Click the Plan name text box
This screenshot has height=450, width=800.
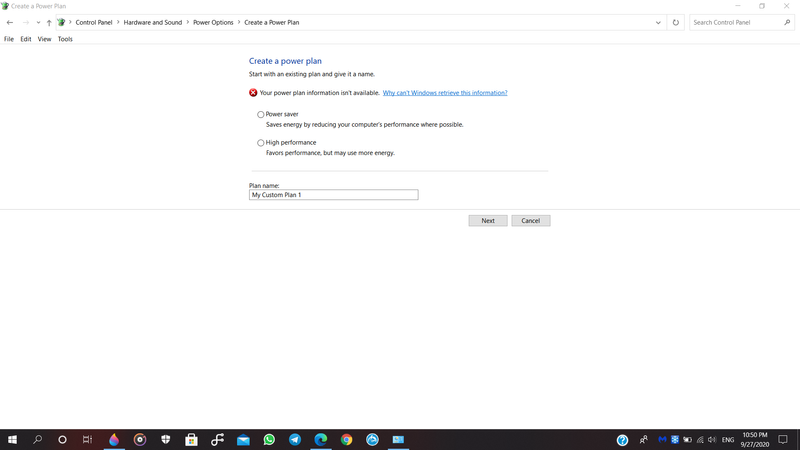point(334,195)
